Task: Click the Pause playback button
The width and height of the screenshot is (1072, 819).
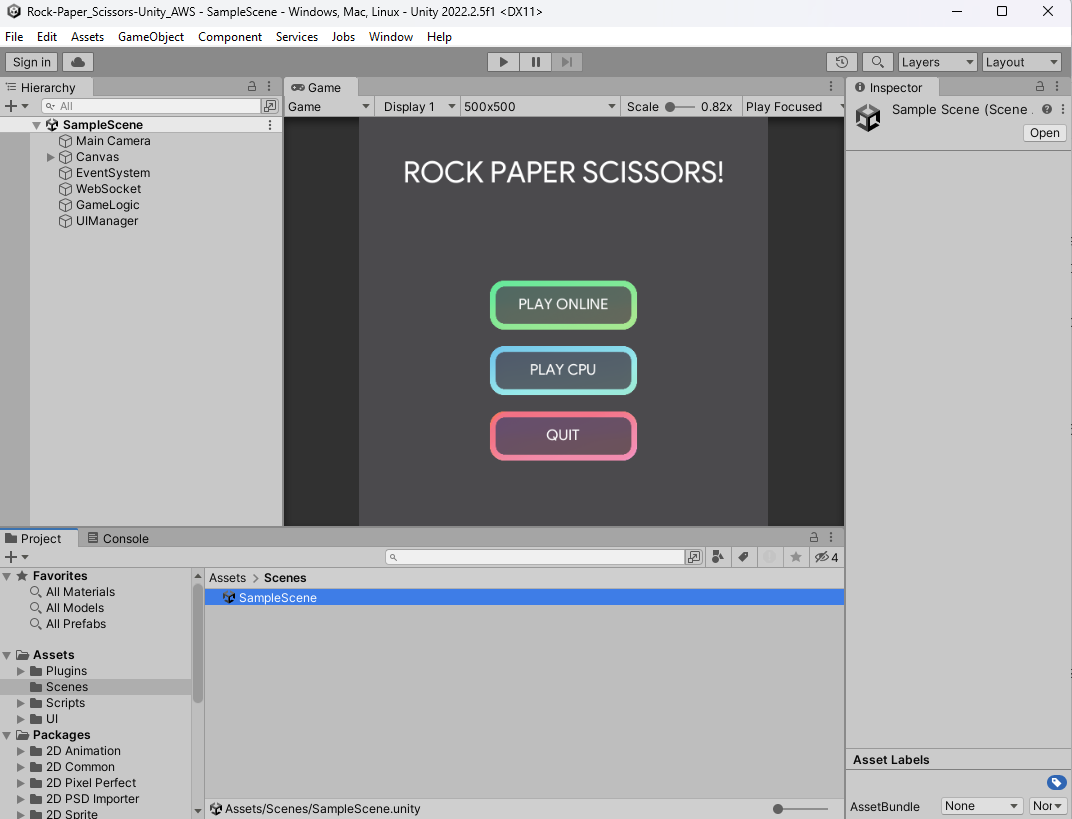Action: click(535, 62)
